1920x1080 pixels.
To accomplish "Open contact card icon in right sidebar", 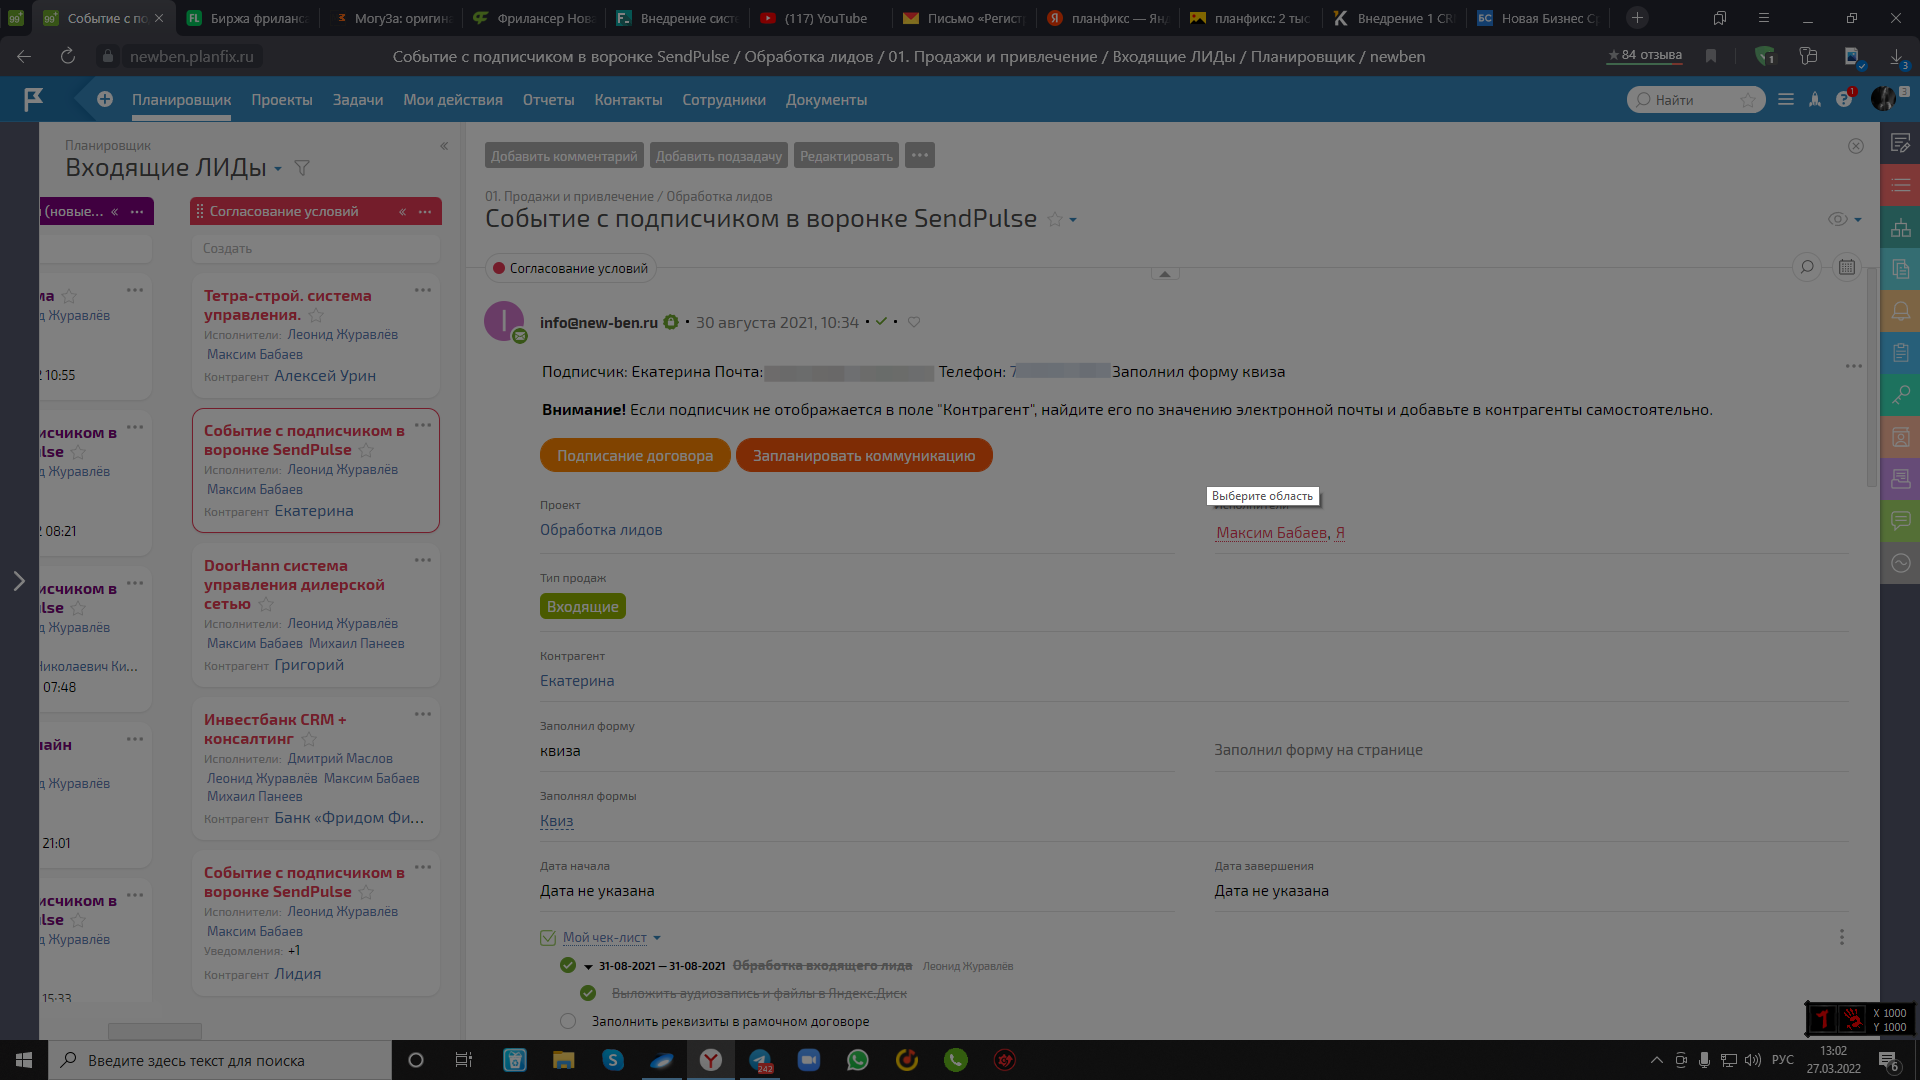I will pyautogui.click(x=1900, y=437).
